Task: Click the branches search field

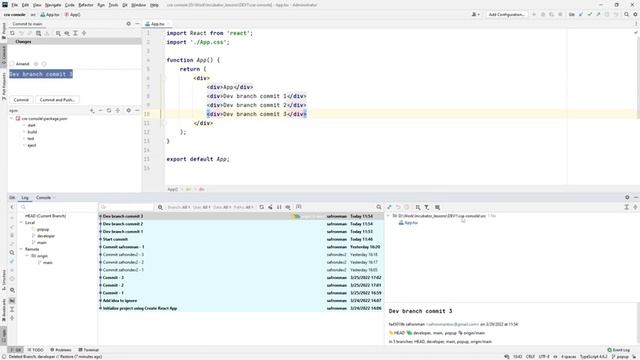Action: click(57, 207)
